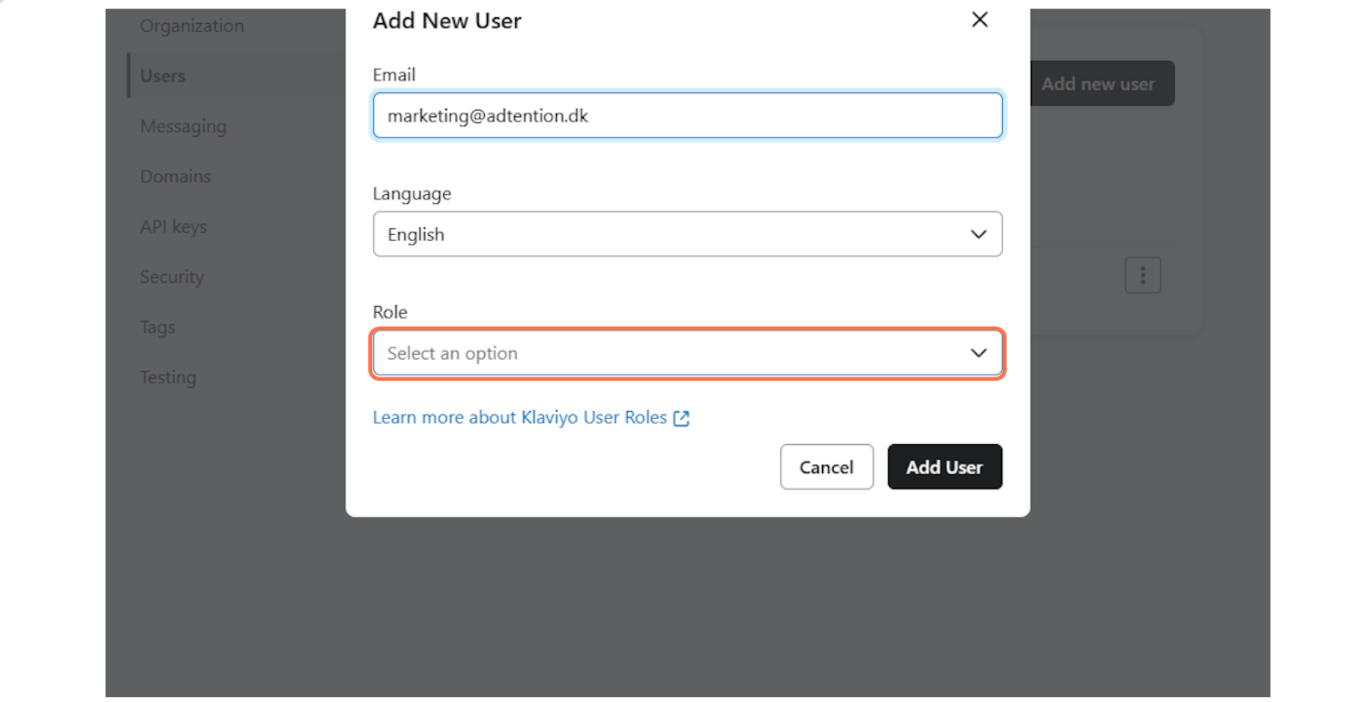1370x702 pixels.
Task: Navigate to Domains settings
Action: [175, 177]
